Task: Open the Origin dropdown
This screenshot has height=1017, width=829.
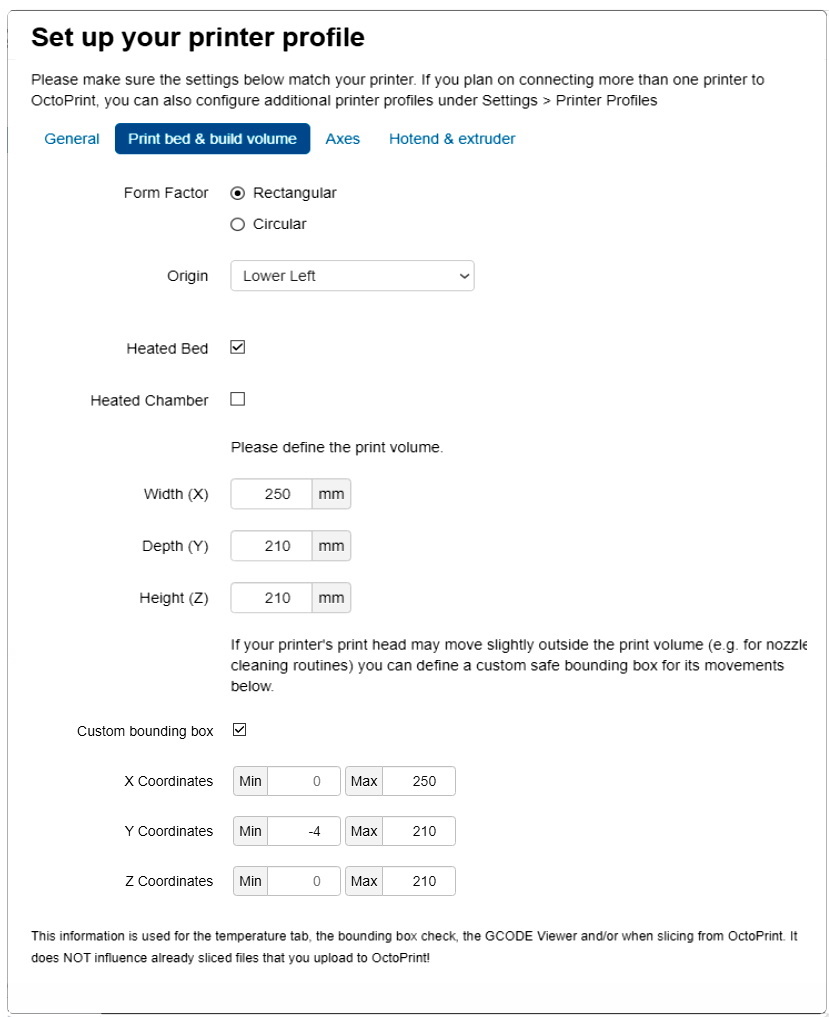Action: pos(352,276)
